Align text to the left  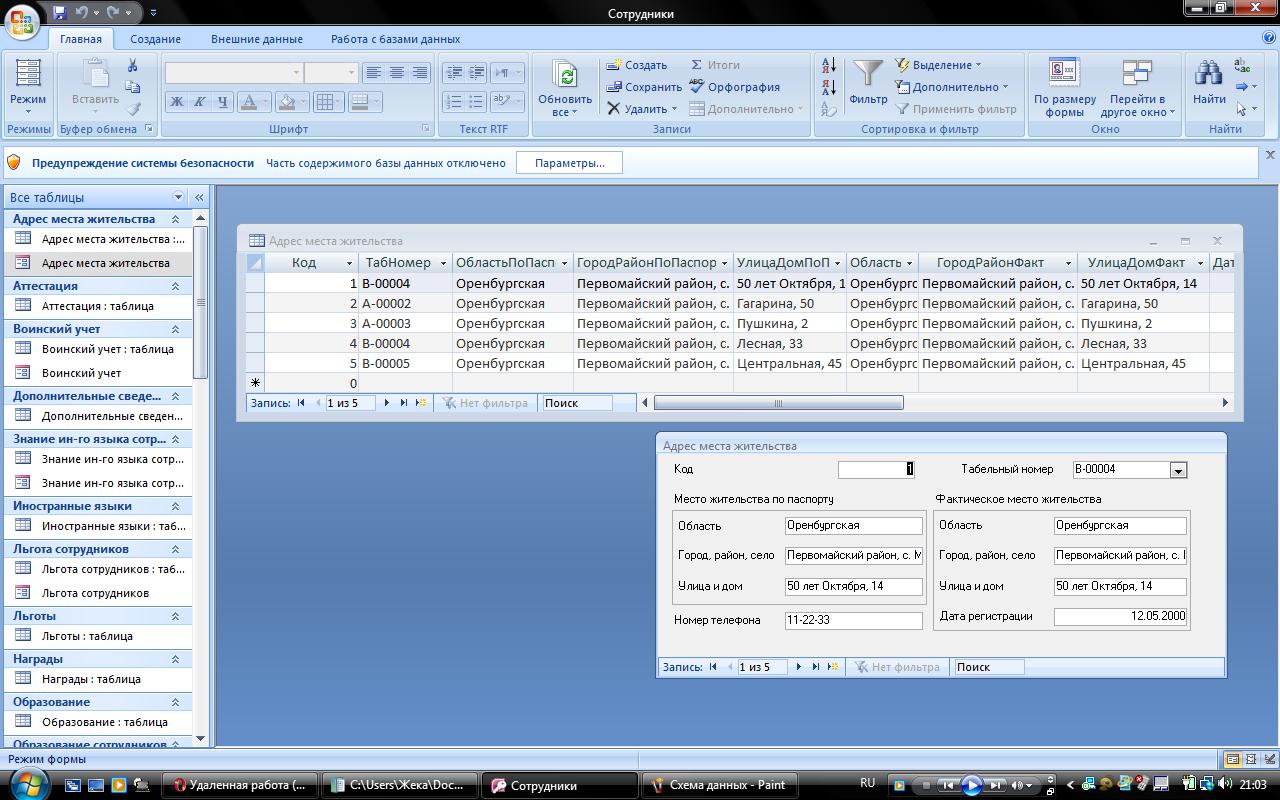[373, 73]
